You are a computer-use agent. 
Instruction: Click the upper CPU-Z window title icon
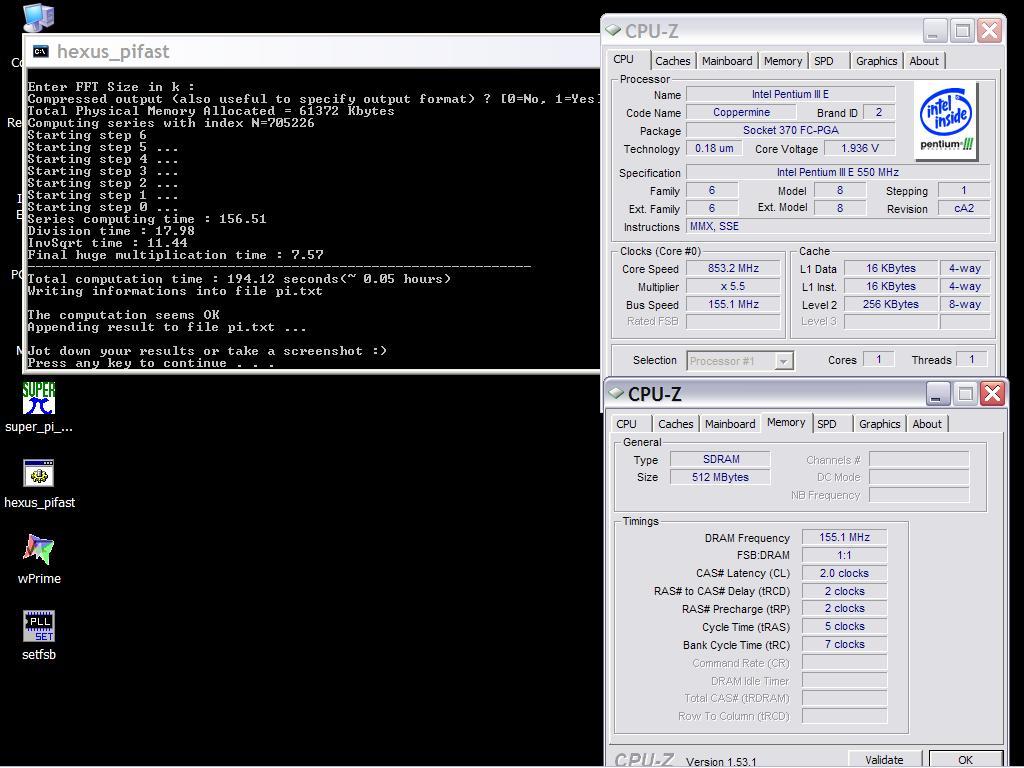point(613,30)
